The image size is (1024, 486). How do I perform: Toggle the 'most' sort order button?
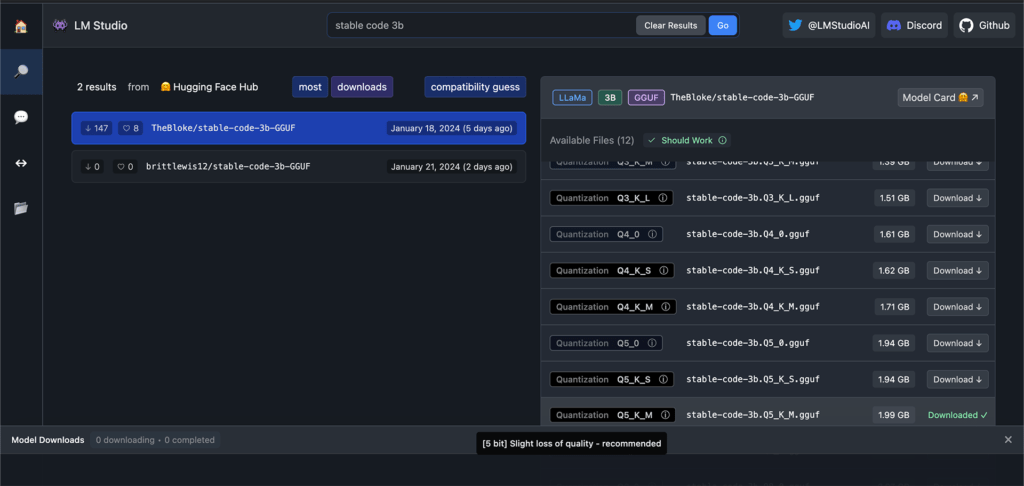click(310, 87)
